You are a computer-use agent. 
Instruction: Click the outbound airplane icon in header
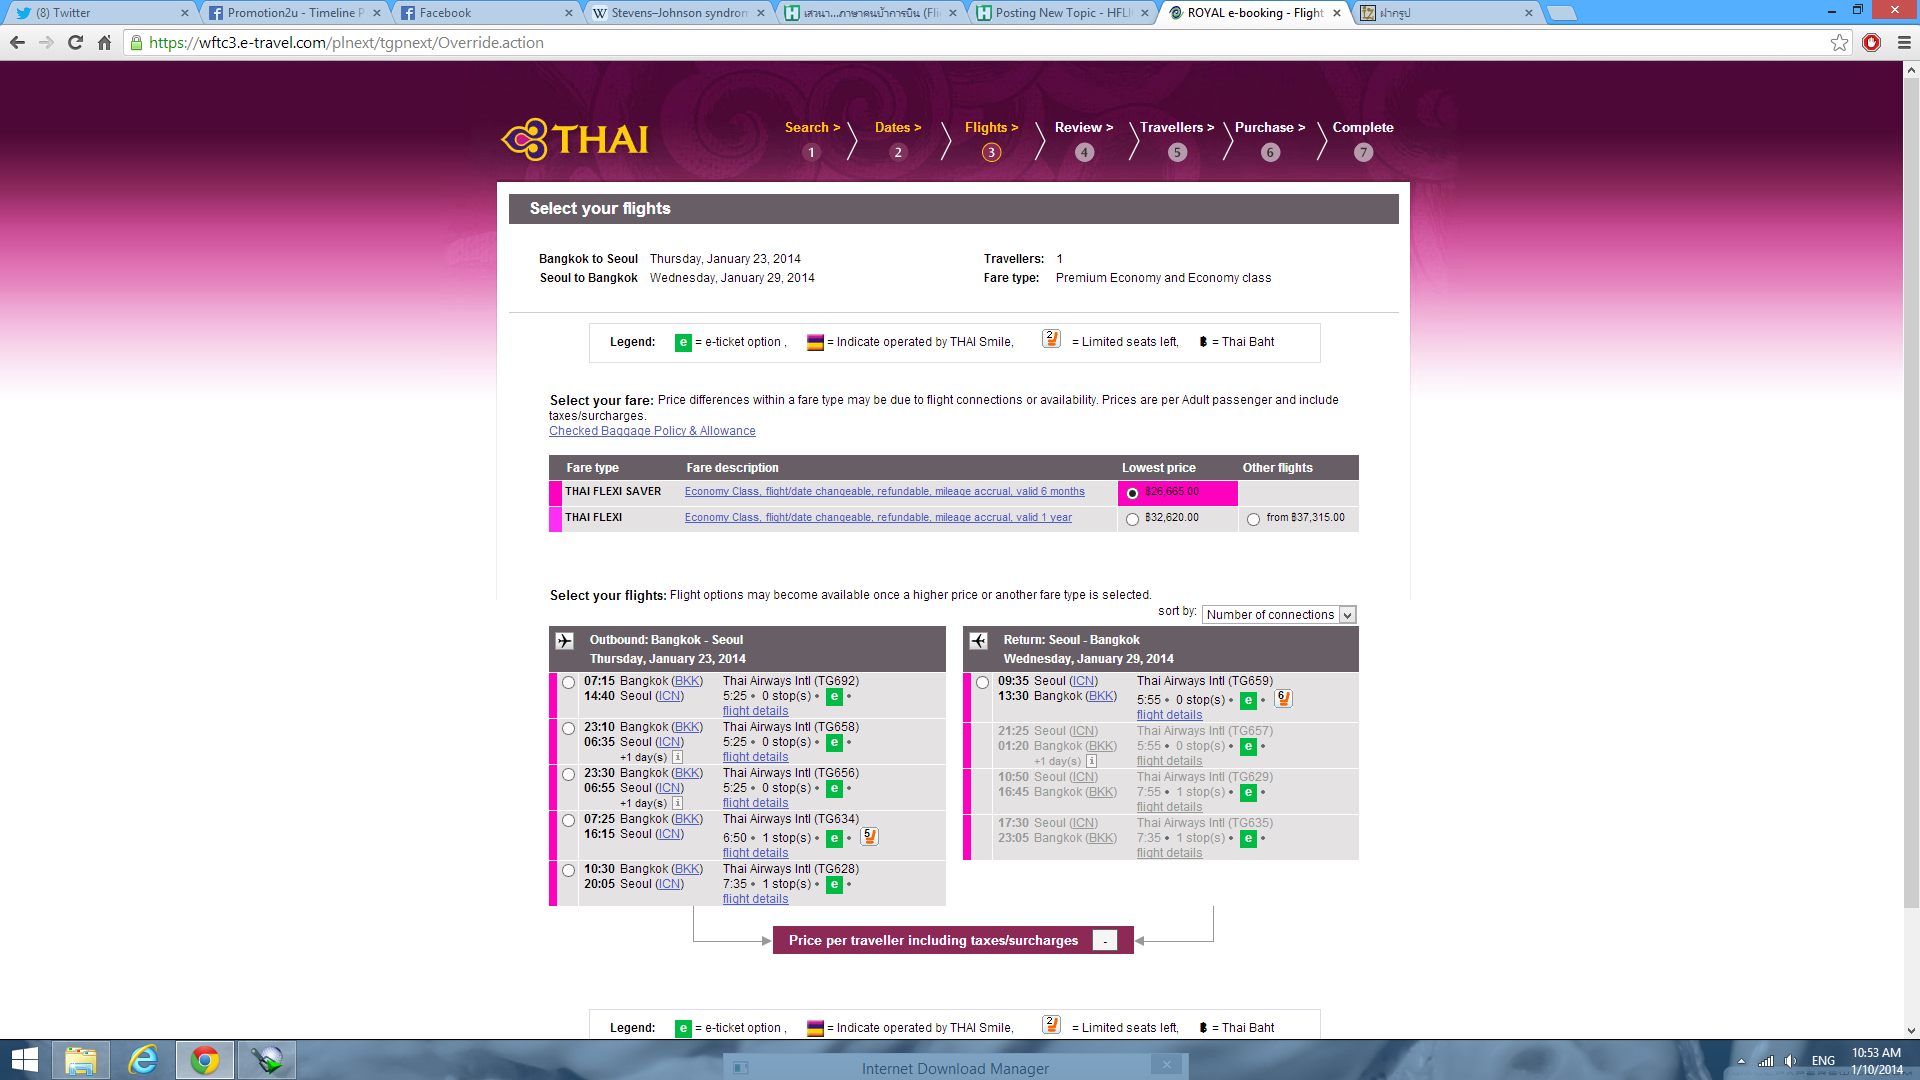(565, 641)
